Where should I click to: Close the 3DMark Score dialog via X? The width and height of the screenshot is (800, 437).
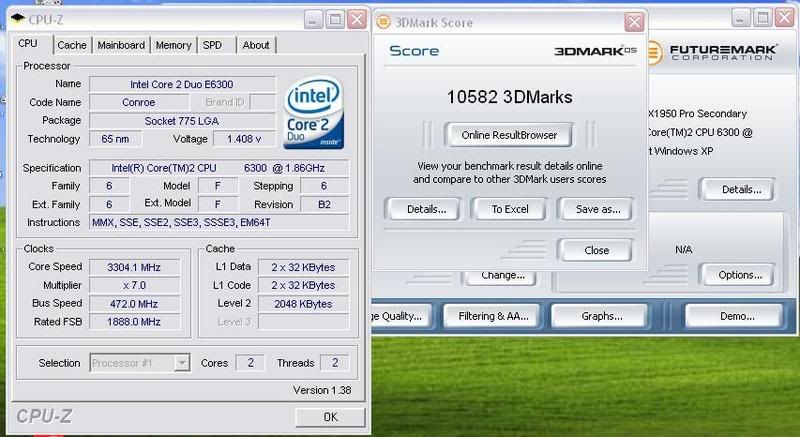click(634, 22)
